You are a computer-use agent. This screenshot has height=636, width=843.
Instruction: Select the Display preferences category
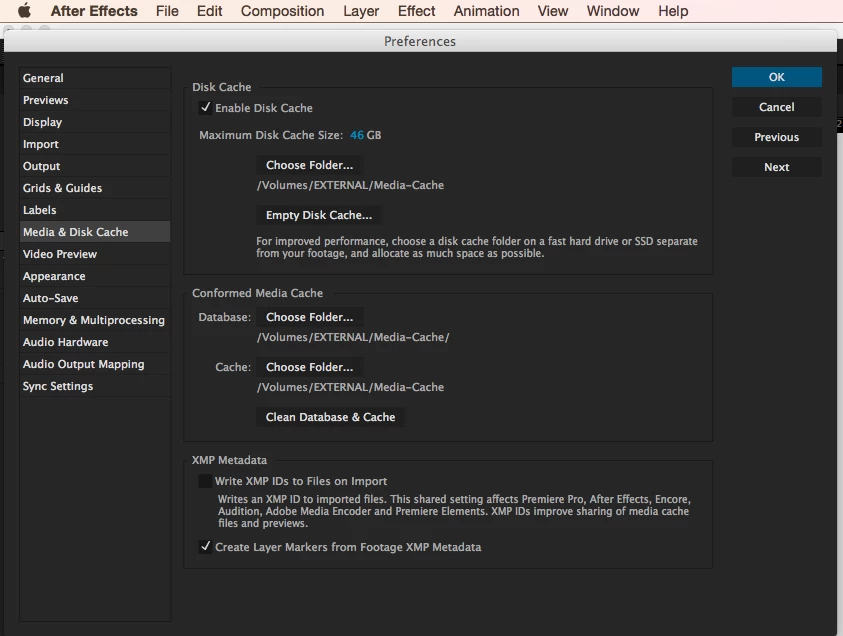95,122
